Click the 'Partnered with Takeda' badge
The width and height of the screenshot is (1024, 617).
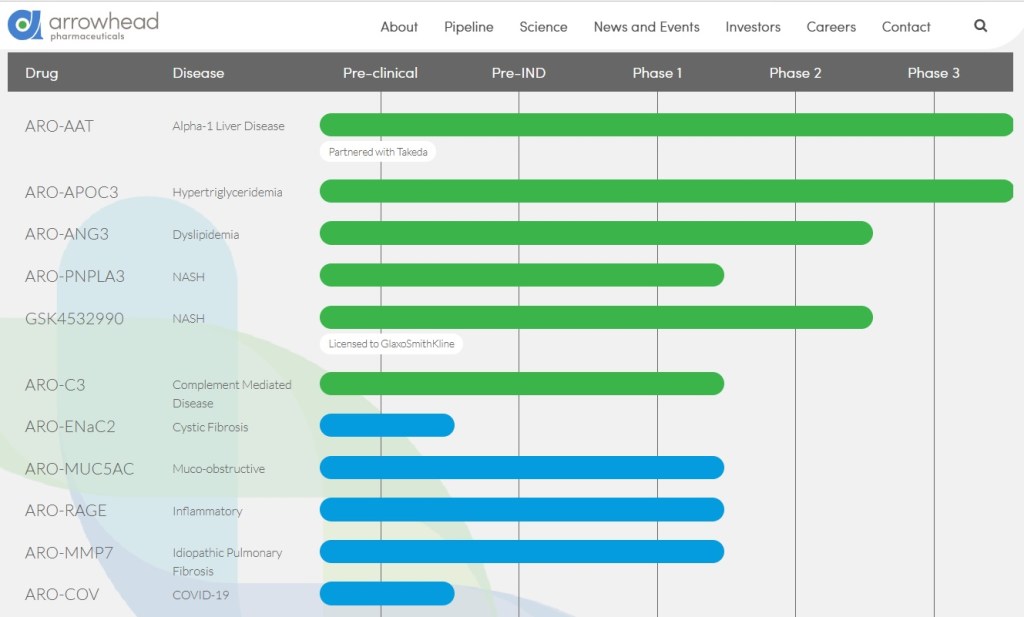pyautogui.click(x=378, y=152)
